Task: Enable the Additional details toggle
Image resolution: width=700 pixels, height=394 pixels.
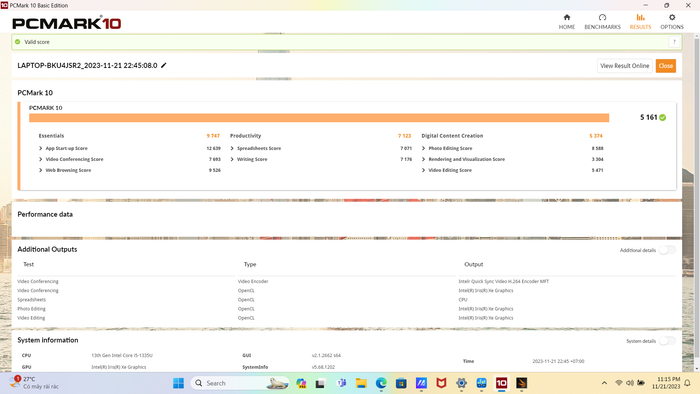Action: point(667,250)
